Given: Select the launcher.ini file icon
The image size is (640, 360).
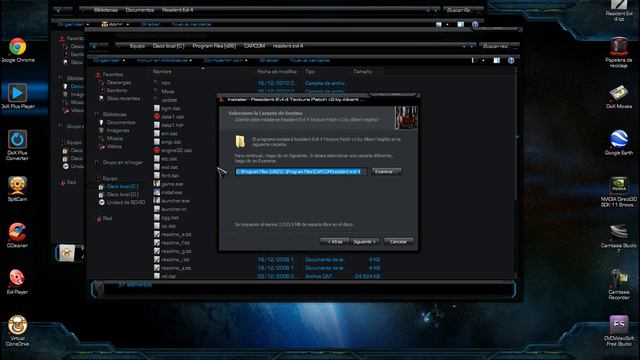Looking at the screenshot, I should 157,209.
